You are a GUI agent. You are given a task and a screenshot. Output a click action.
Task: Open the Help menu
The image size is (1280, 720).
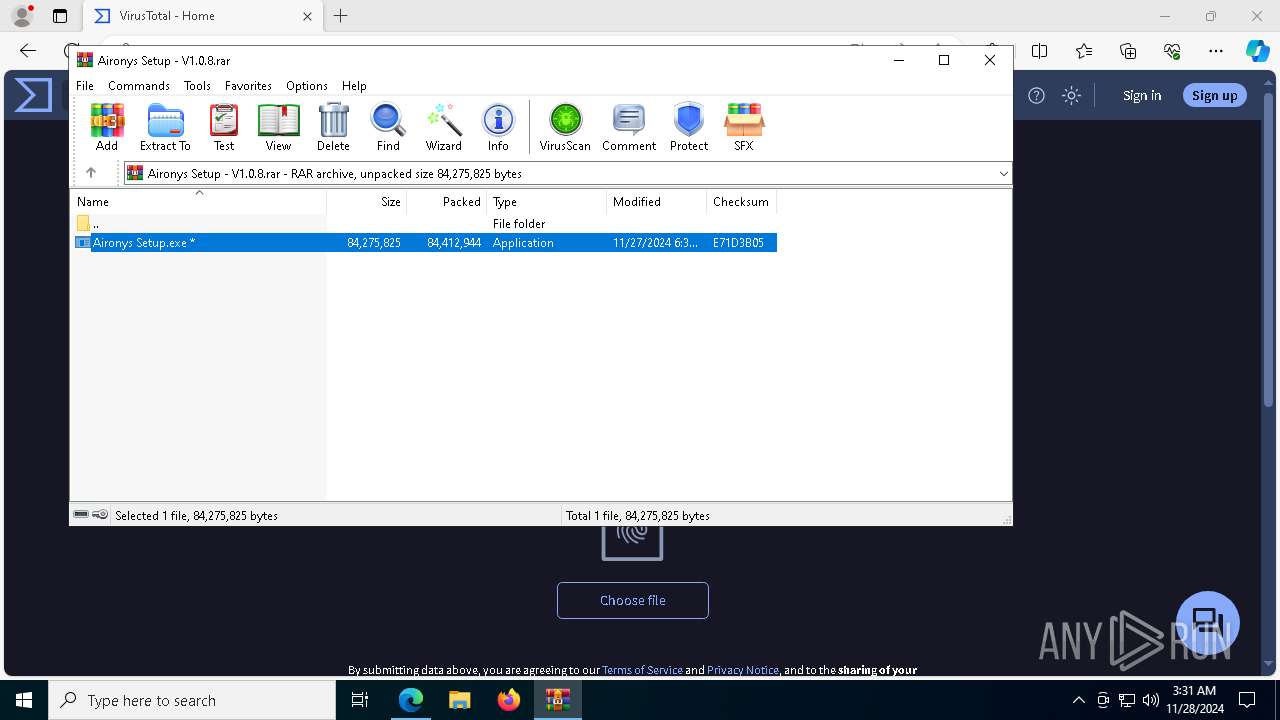click(x=354, y=86)
